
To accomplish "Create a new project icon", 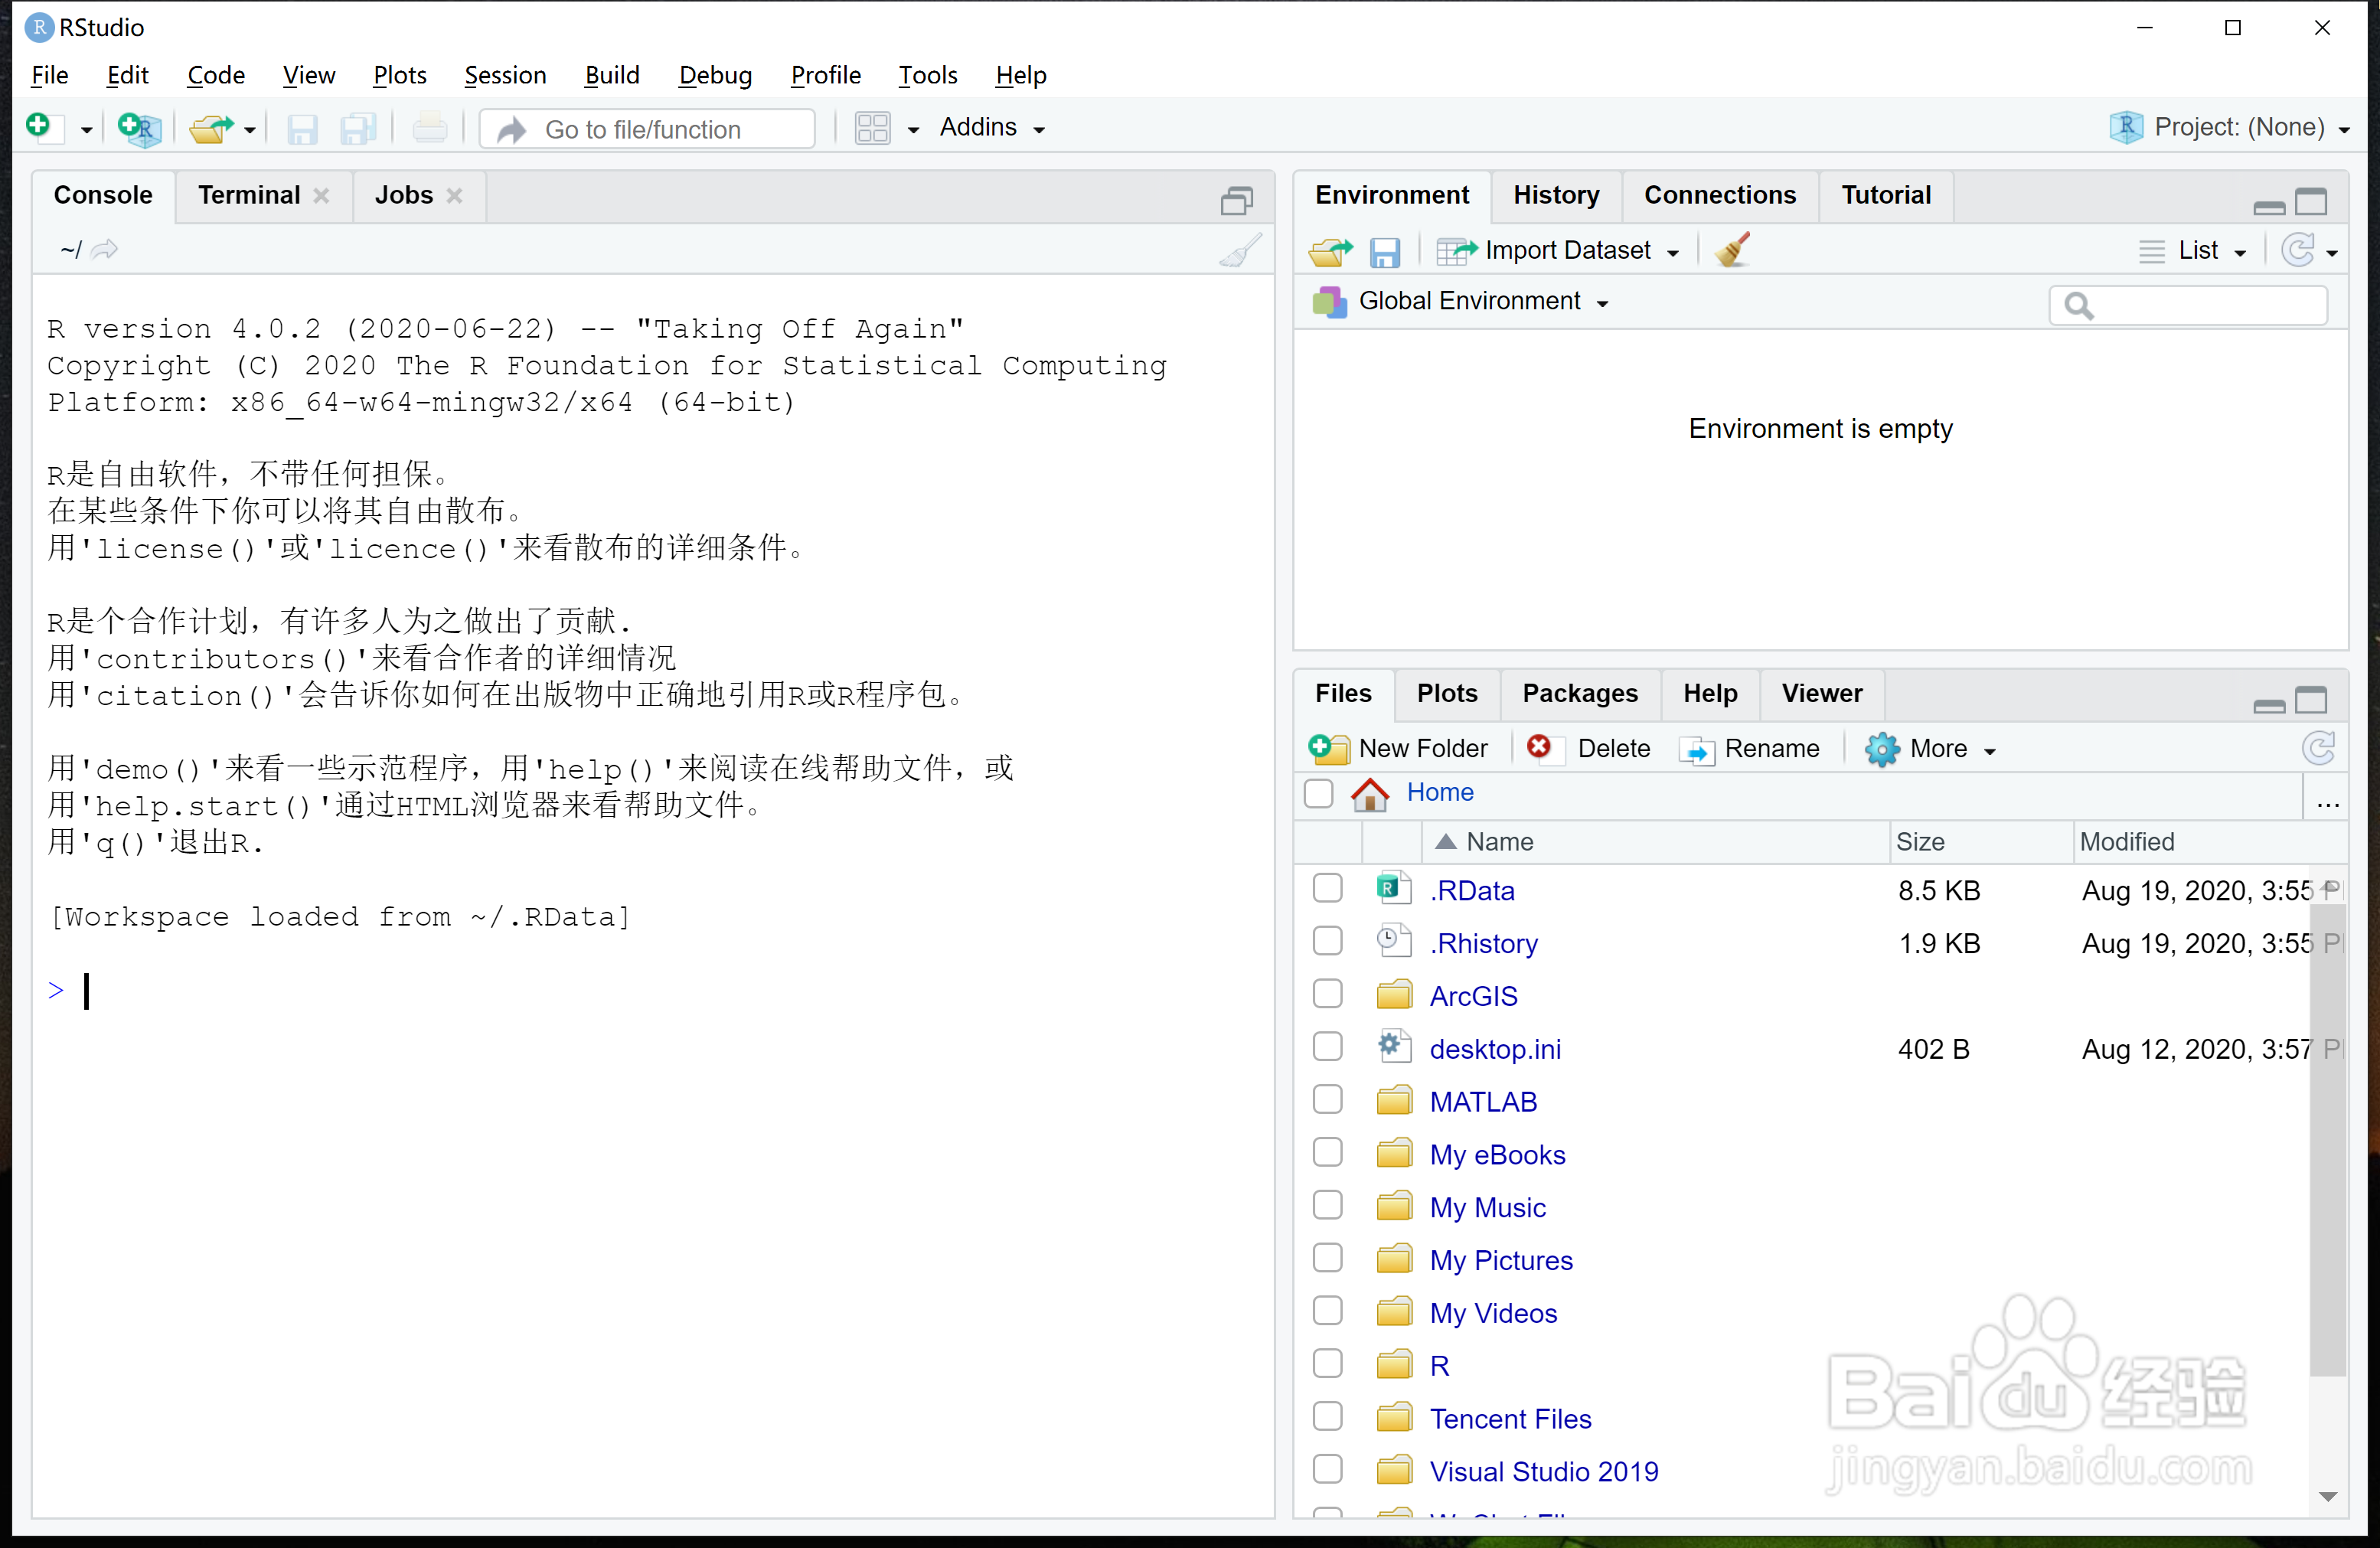I will (139, 128).
